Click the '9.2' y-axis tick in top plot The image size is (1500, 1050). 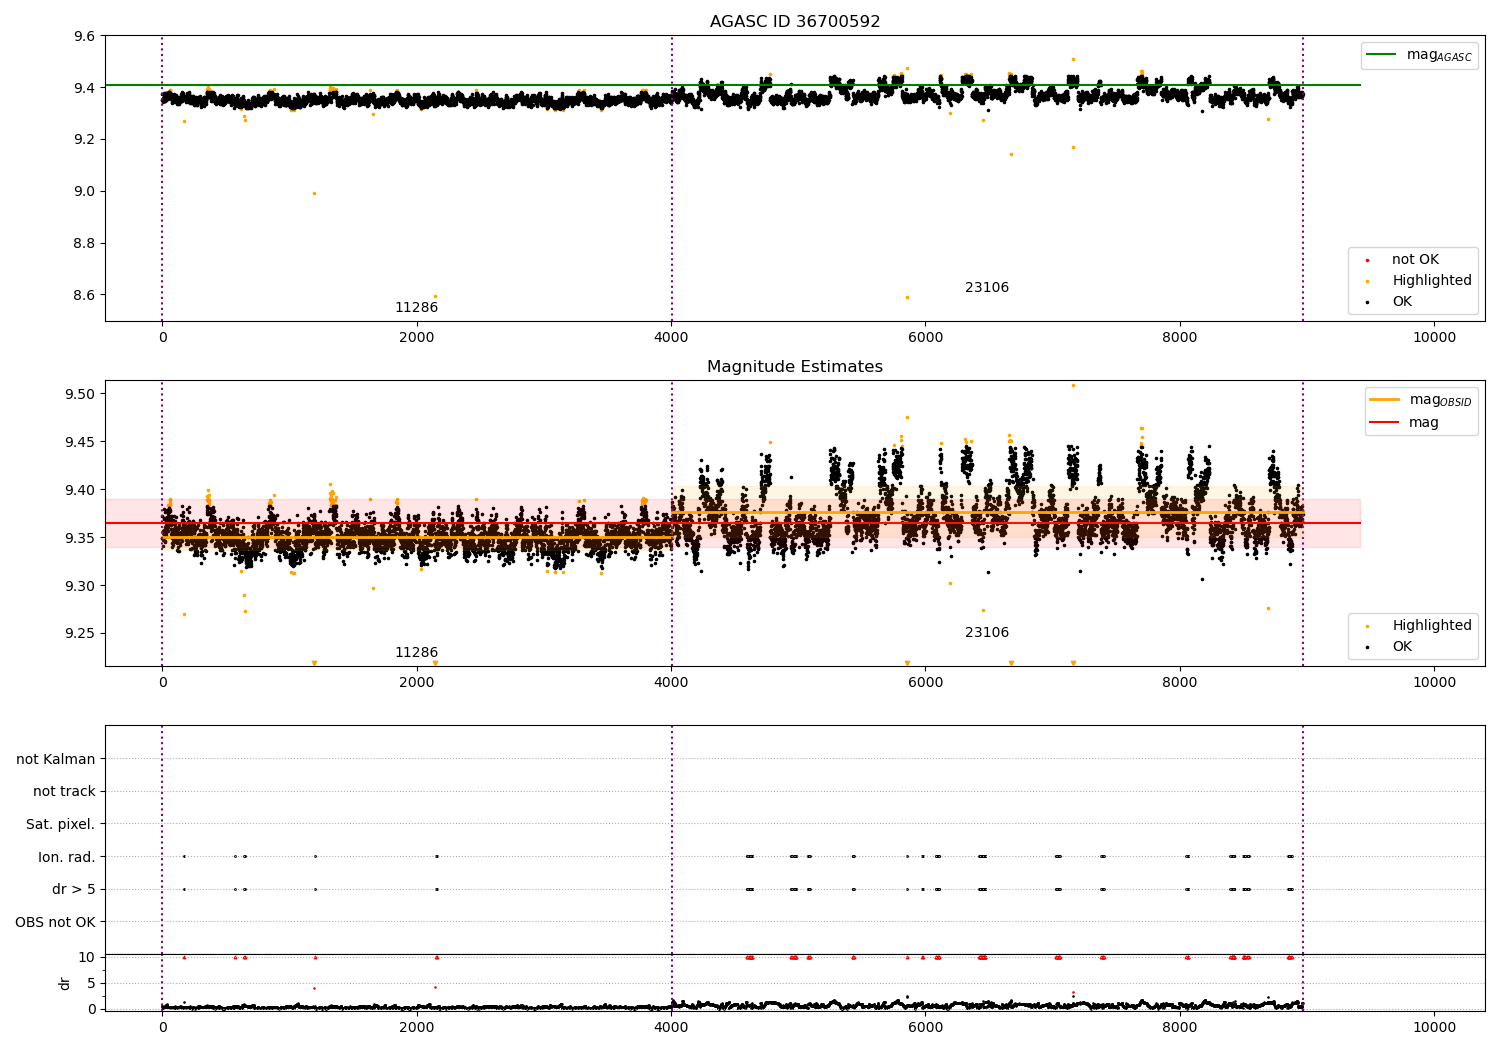tap(85, 140)
